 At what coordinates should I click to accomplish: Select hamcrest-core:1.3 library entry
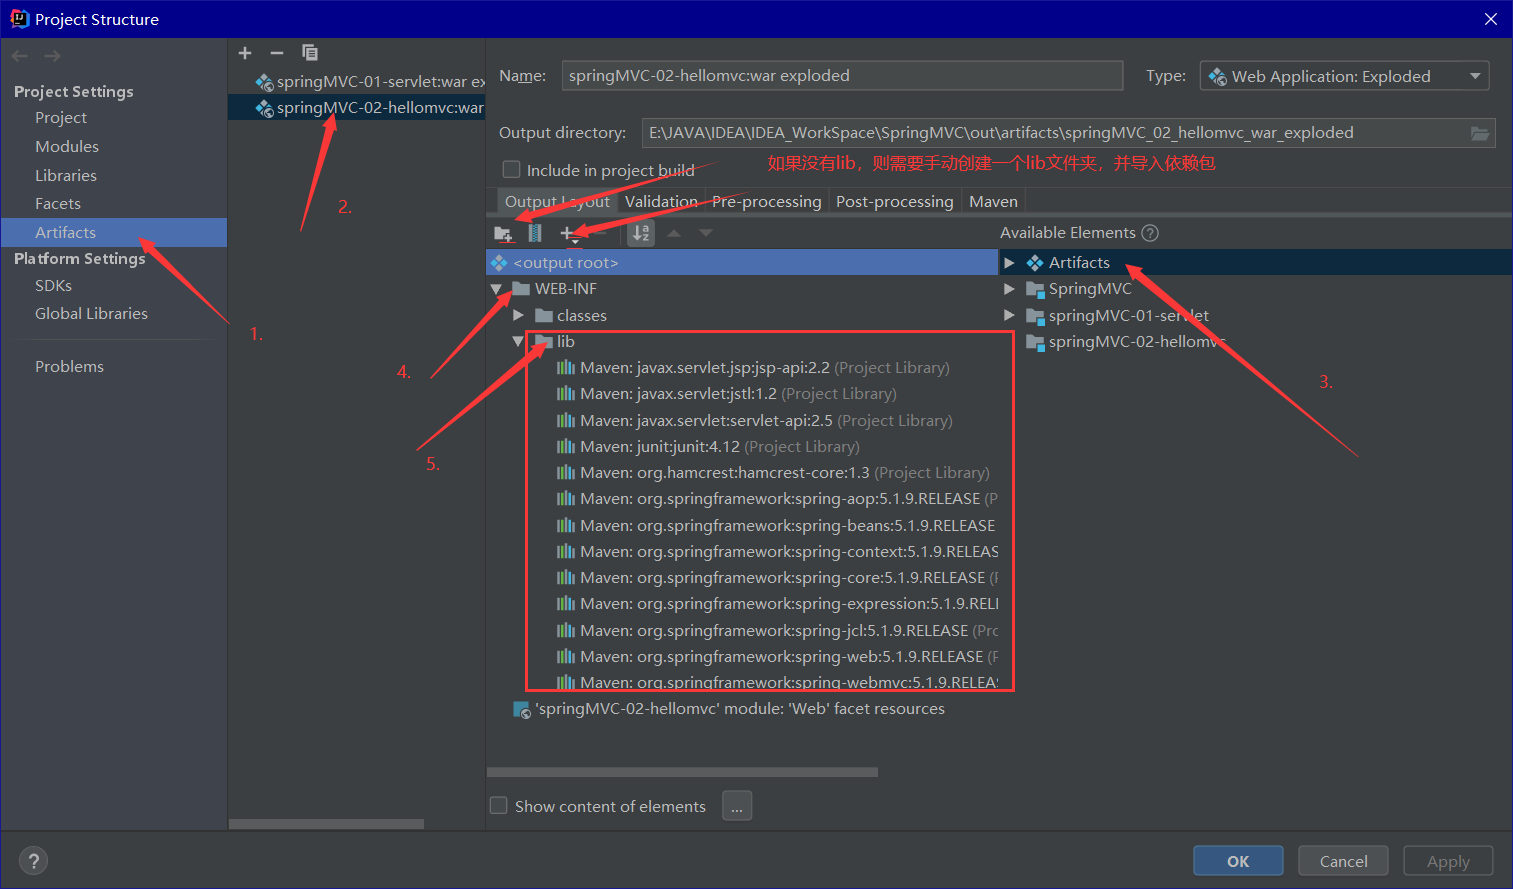point(773,473)
